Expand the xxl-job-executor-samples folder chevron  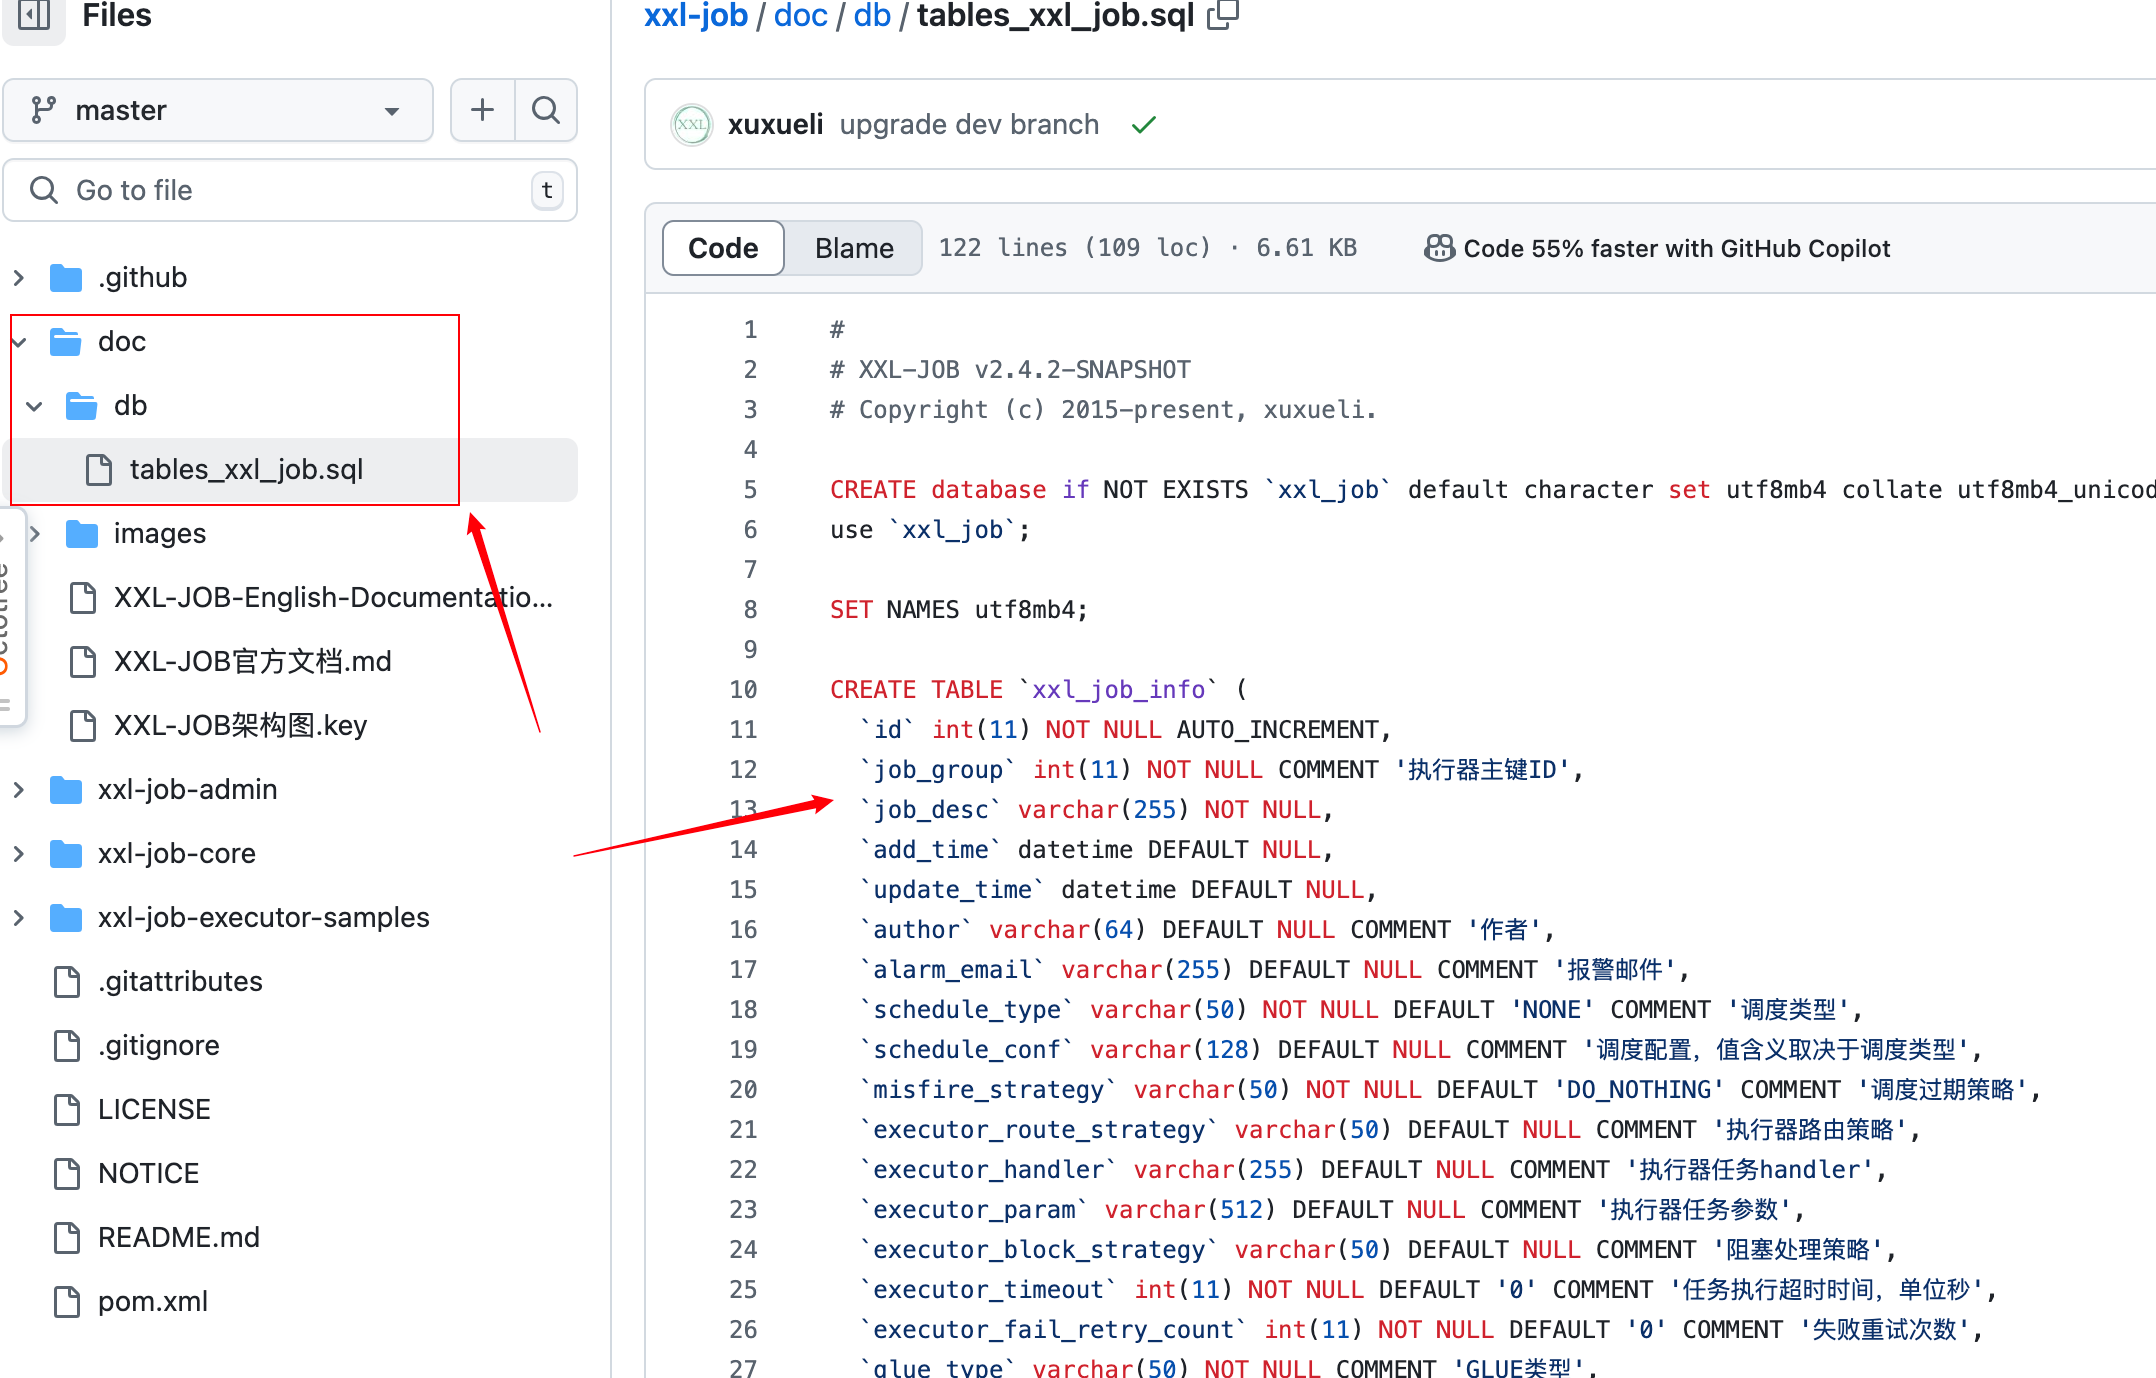click(x=18, y=918)
